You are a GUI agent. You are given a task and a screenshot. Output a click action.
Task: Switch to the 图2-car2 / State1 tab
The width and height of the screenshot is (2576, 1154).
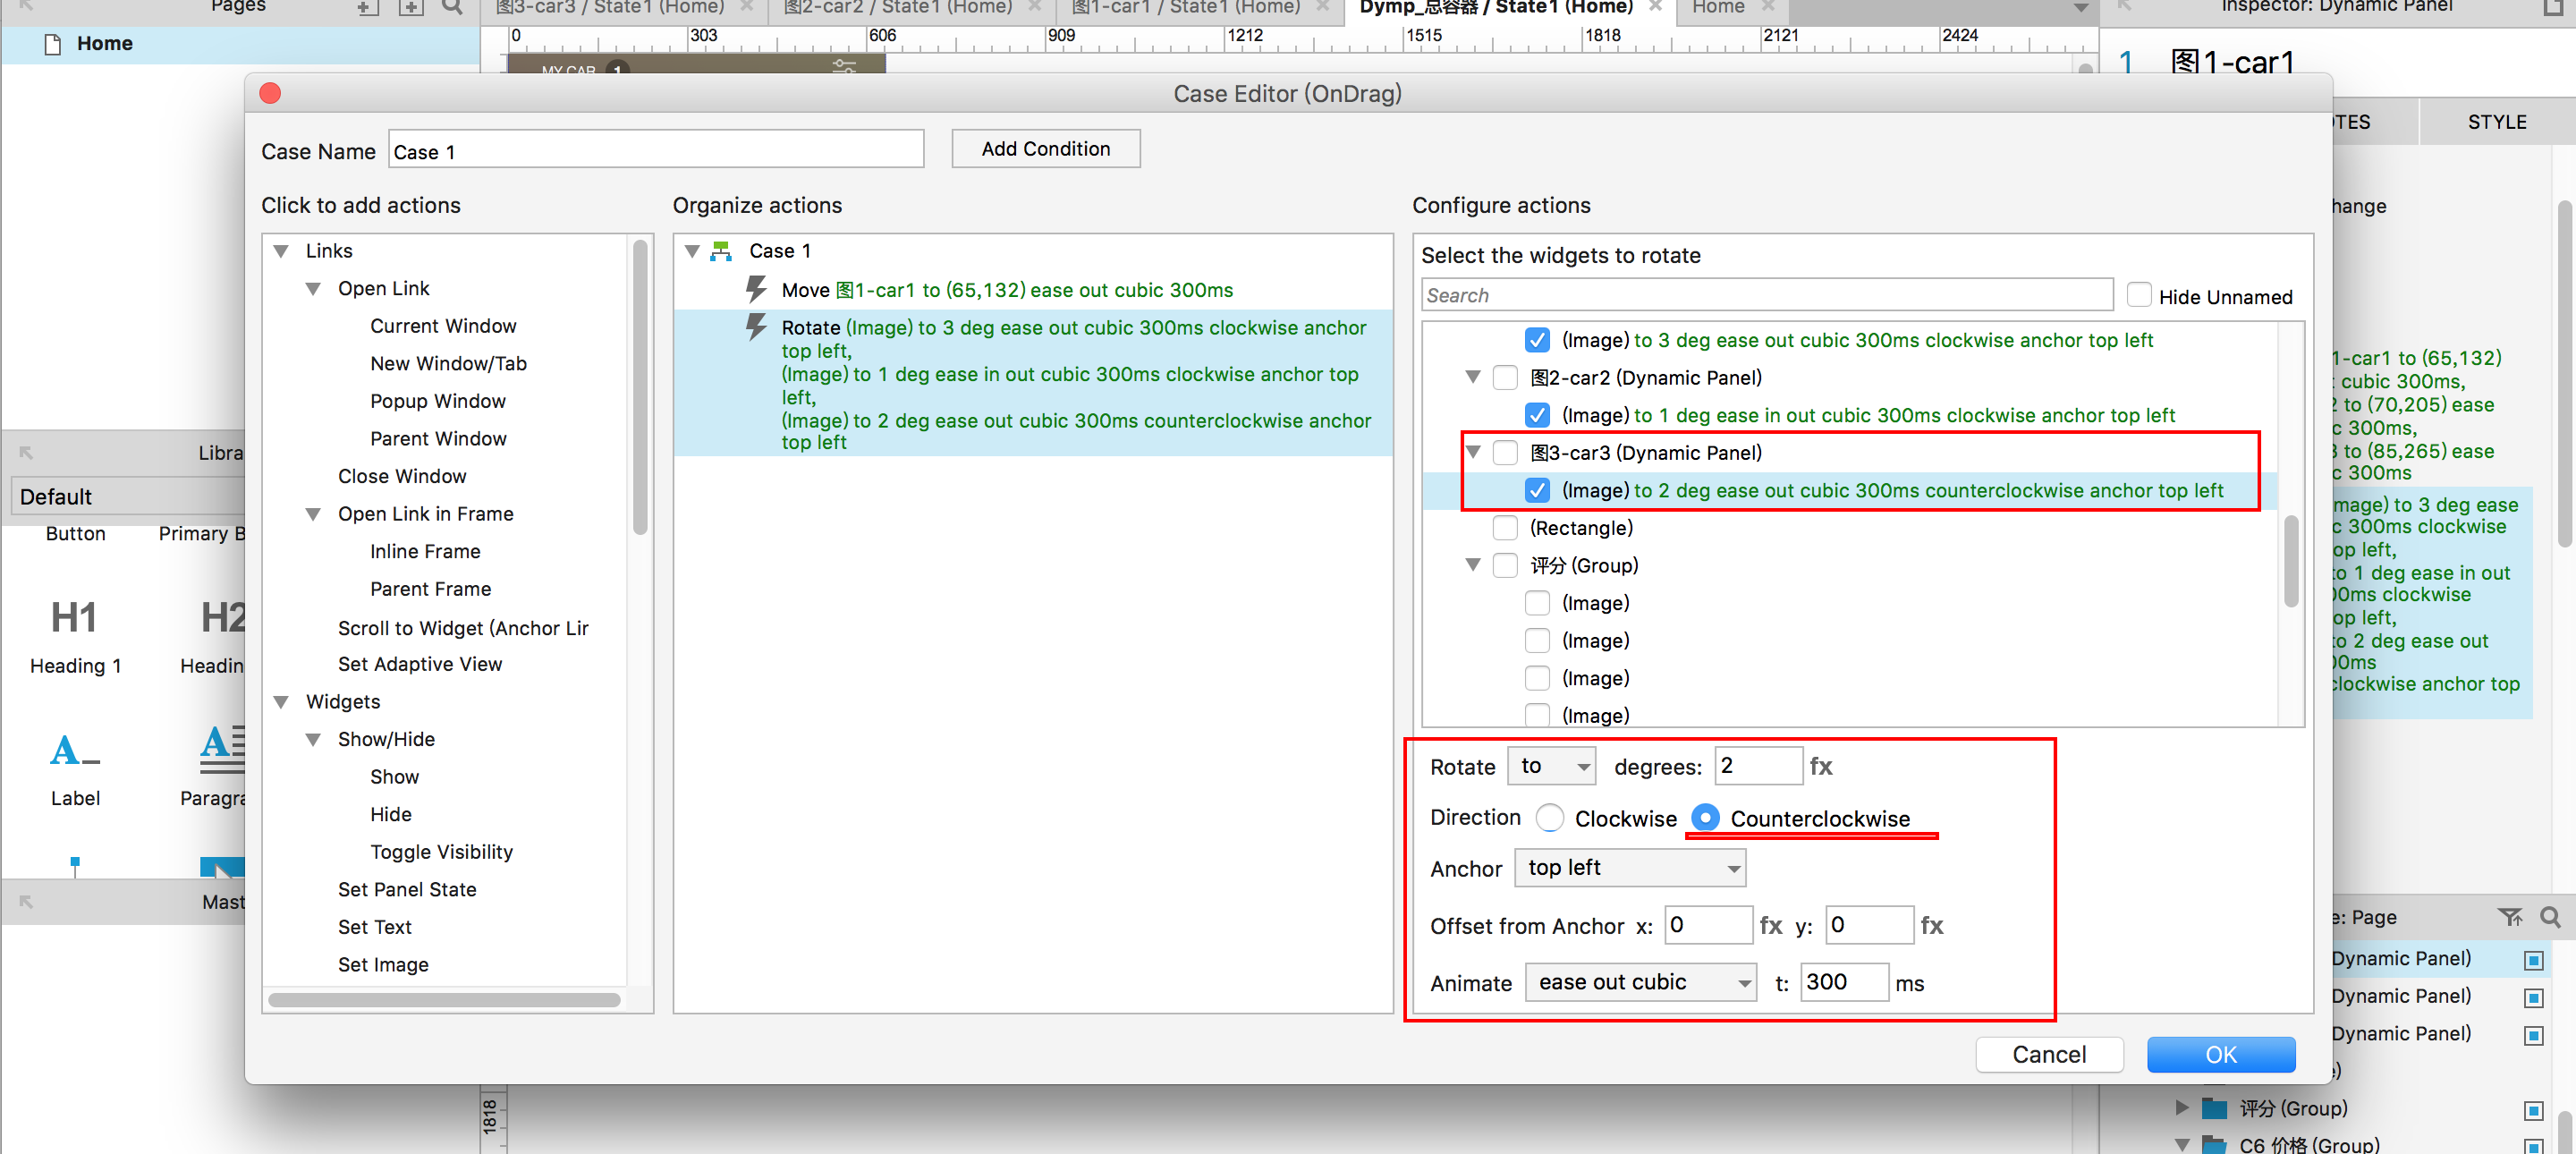pos(897,8)
